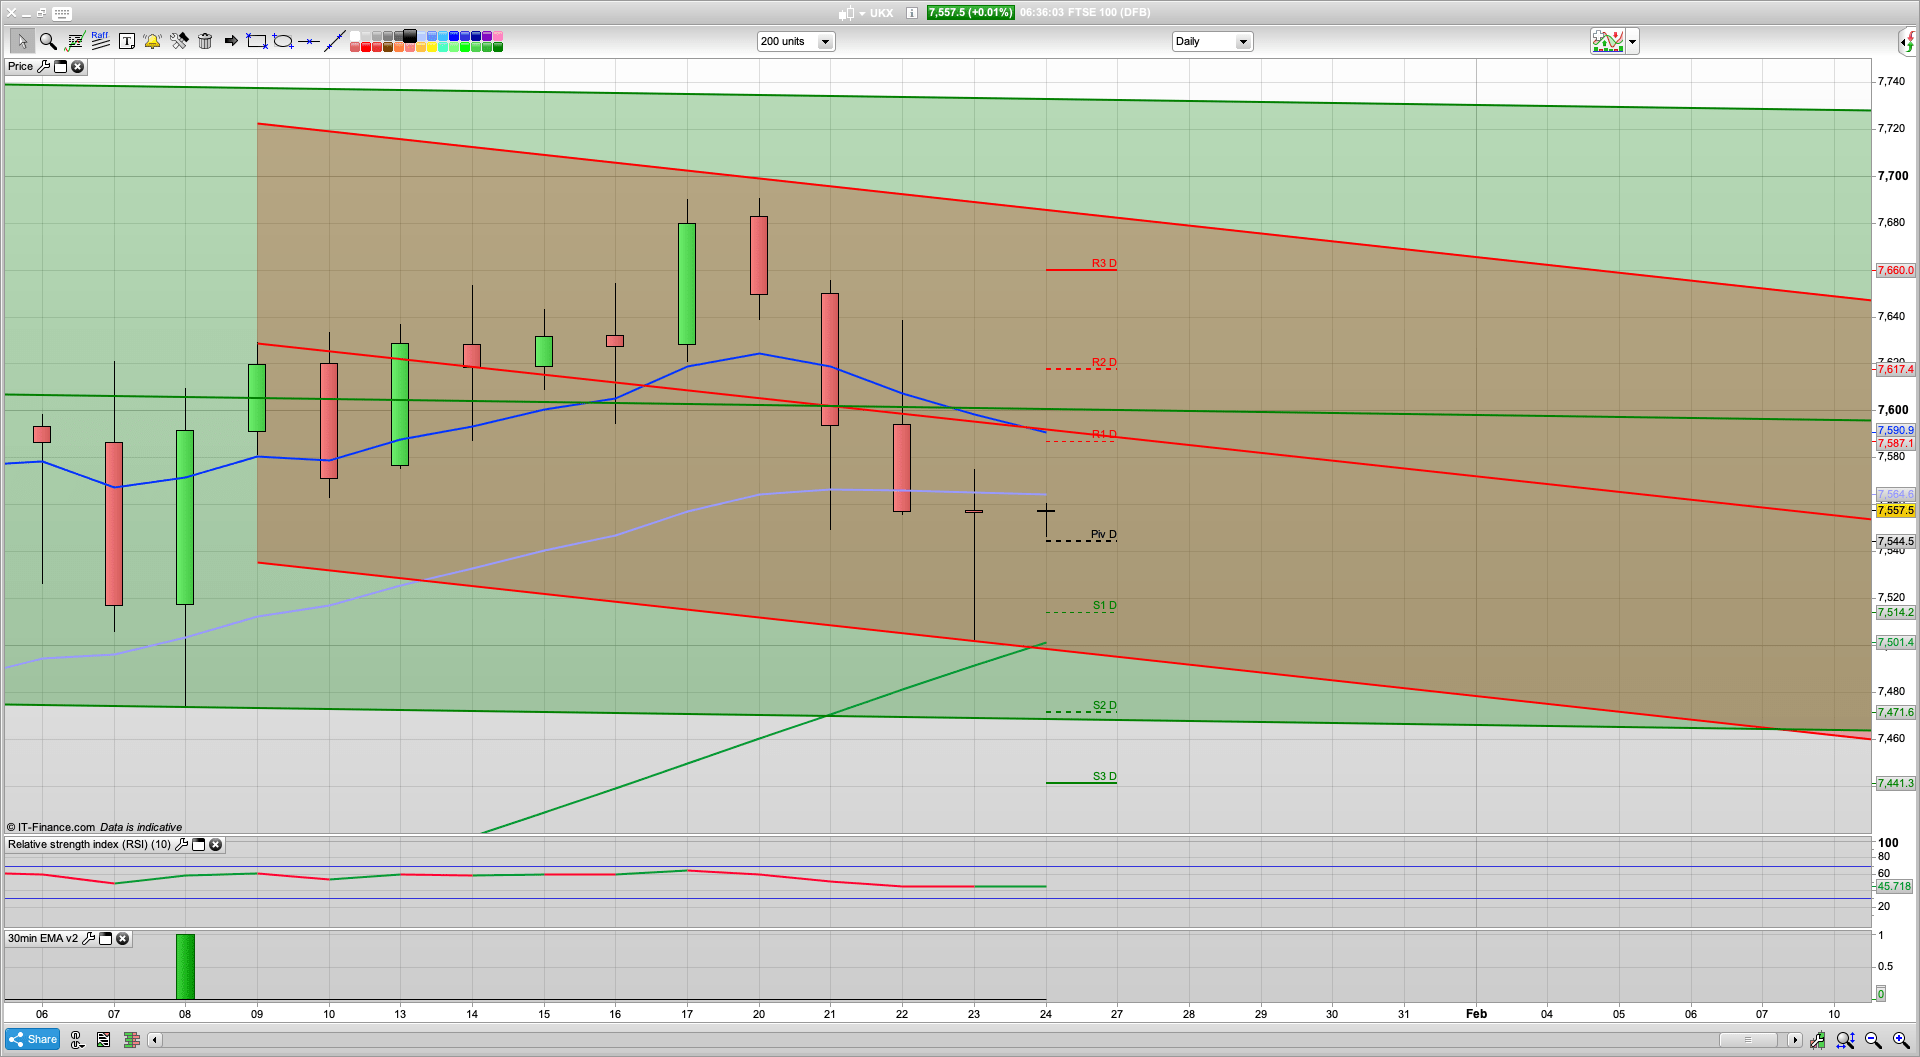Click the Raff regression channel tool
This screenshot has height=1057, width=1920.
[100, 41]
